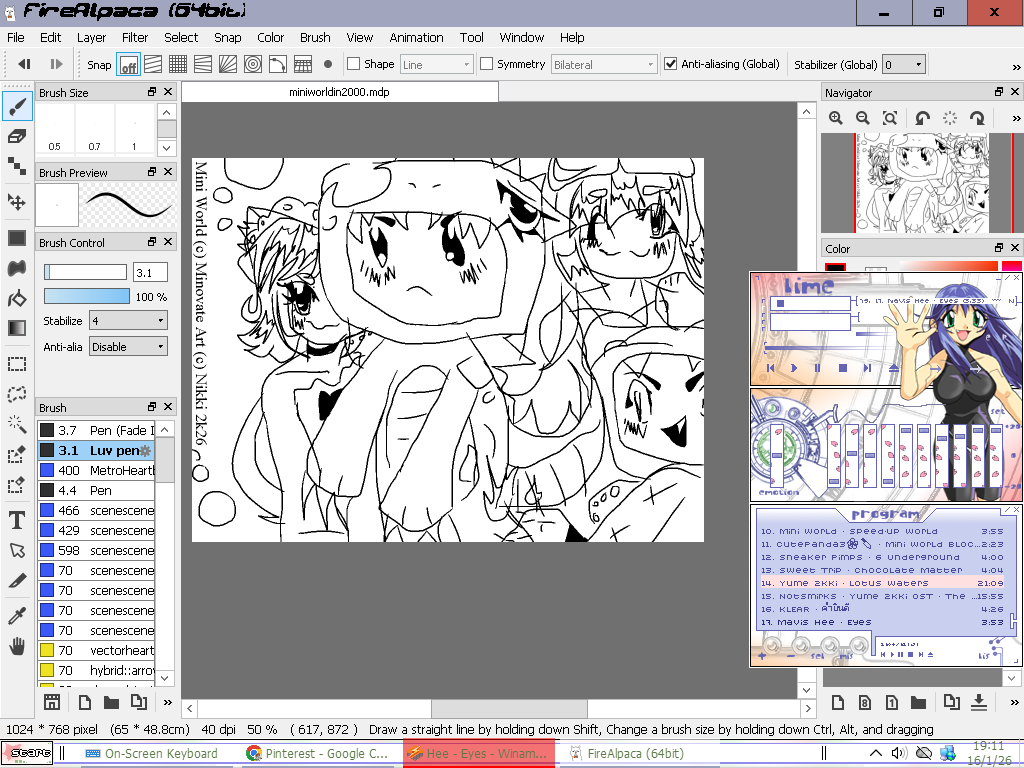The height and width of the screenshot is (768, 1024).
Task: Pick the Bucket fill tool
Action: pos(17,299)
